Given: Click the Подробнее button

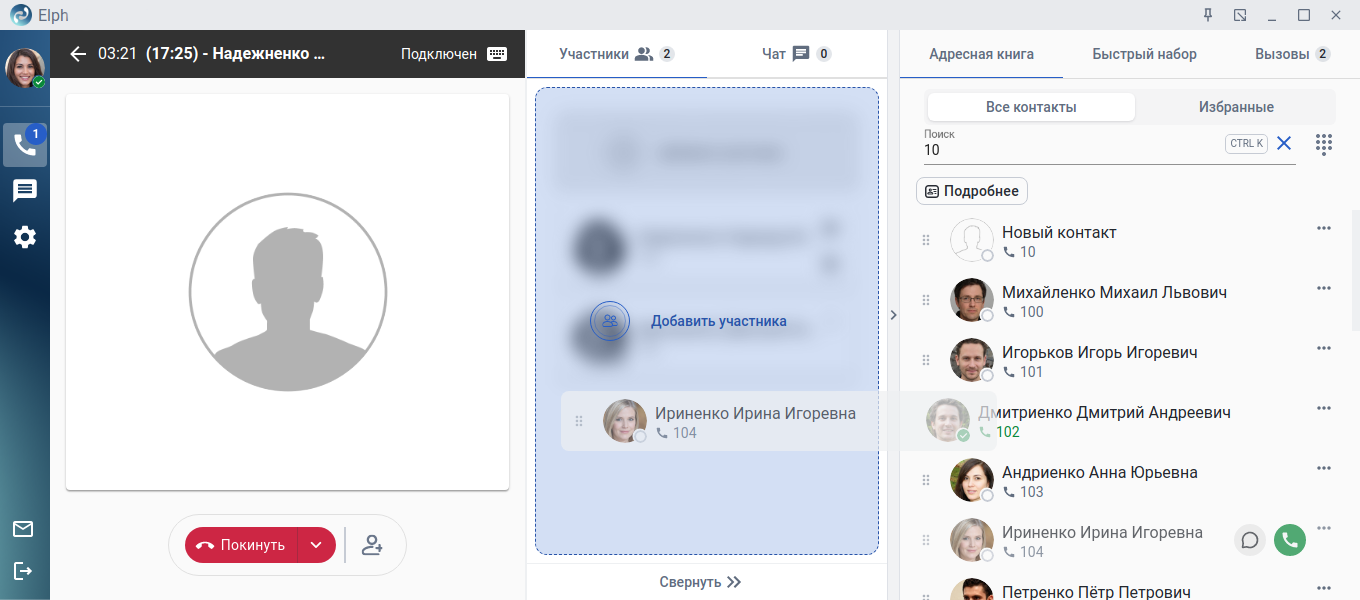Looking at the screenshot, I should [972, 191].
